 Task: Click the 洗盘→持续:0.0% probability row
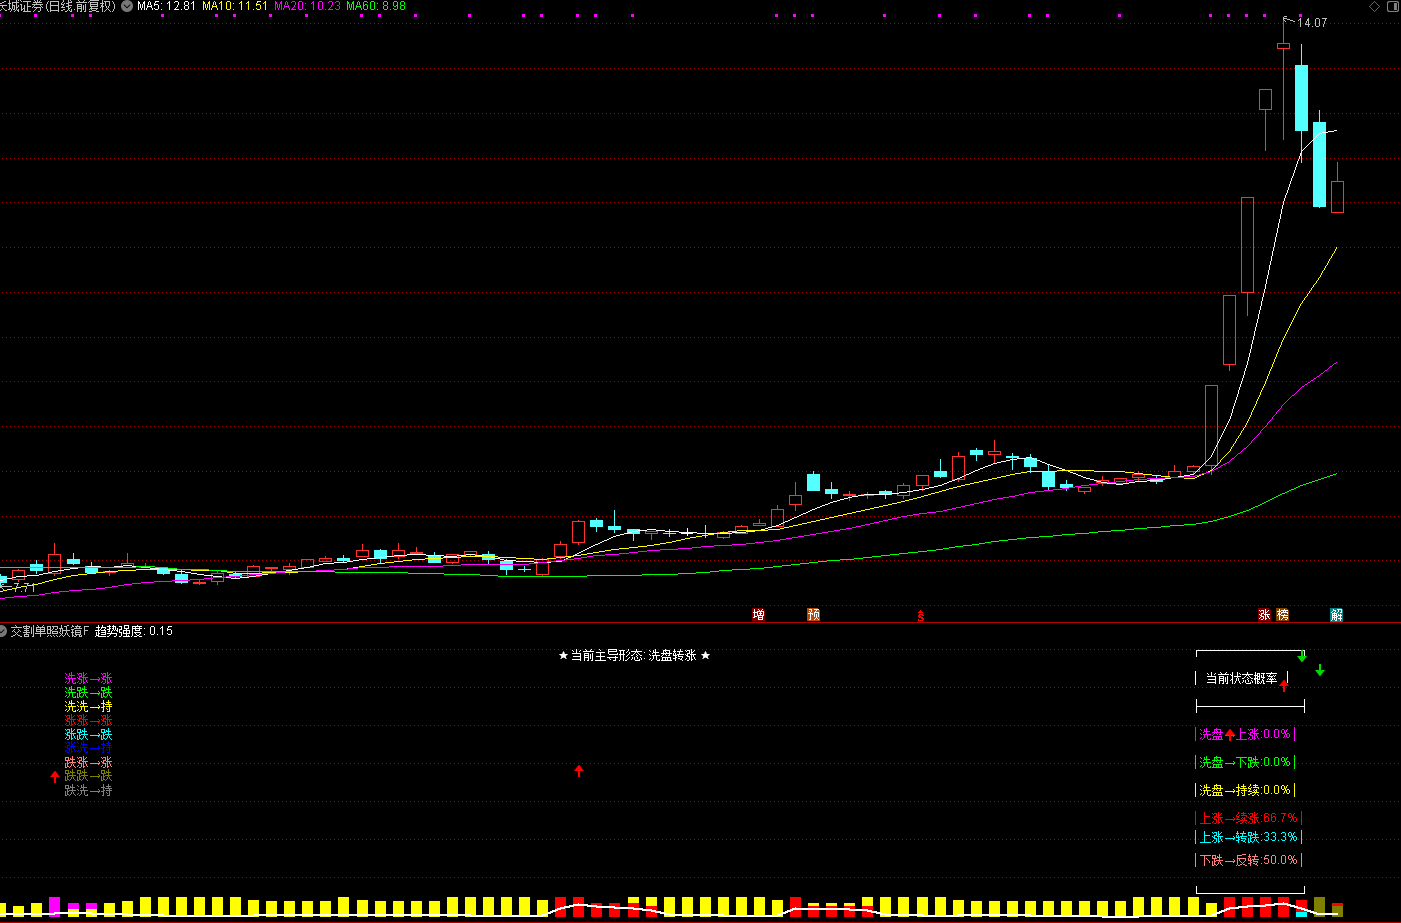1245,790
